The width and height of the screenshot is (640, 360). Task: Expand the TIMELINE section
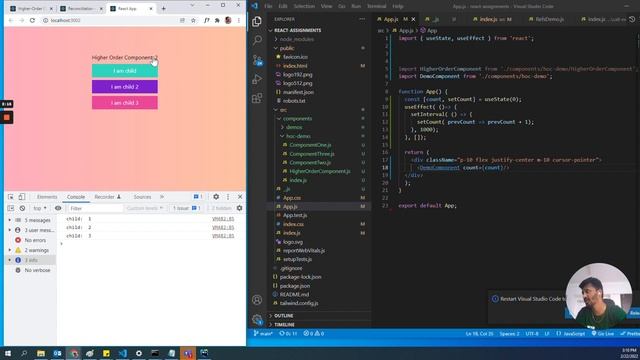point(284,324)
